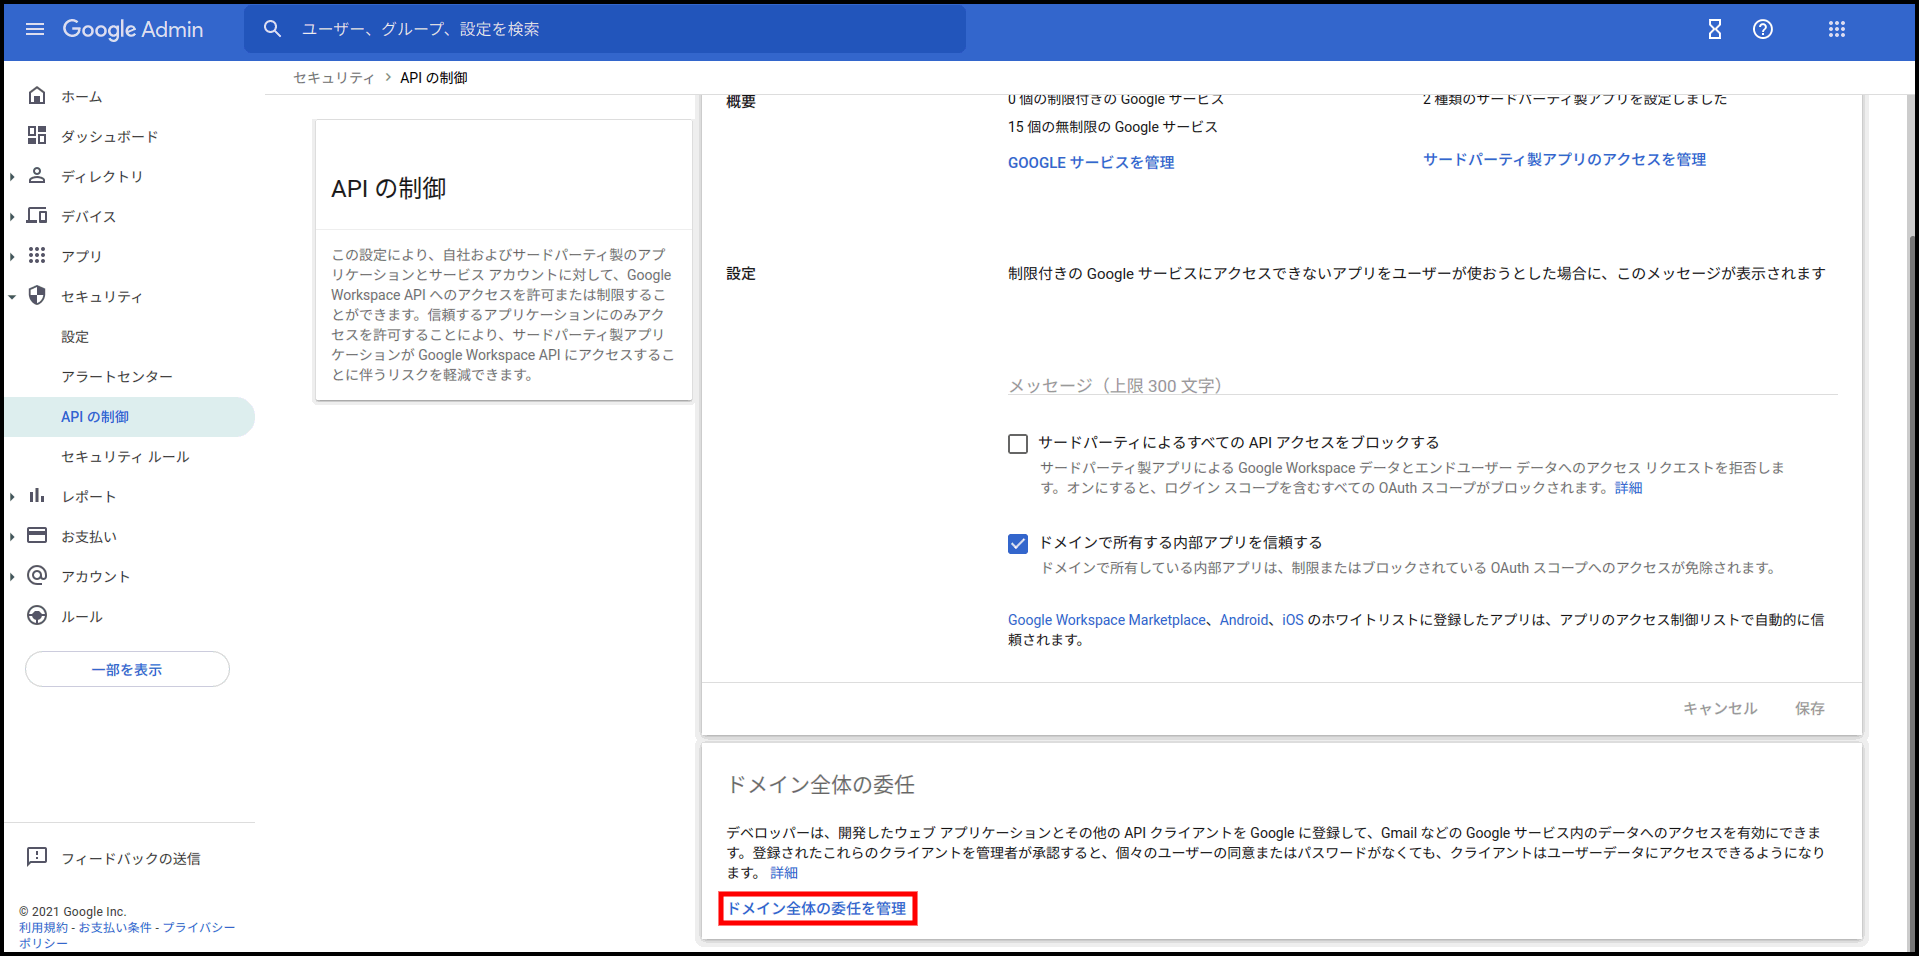Screen dimensions: 1919x956
Task: Click the ドメイン全体の委任 heading
Action: click(x=820, y=785)
